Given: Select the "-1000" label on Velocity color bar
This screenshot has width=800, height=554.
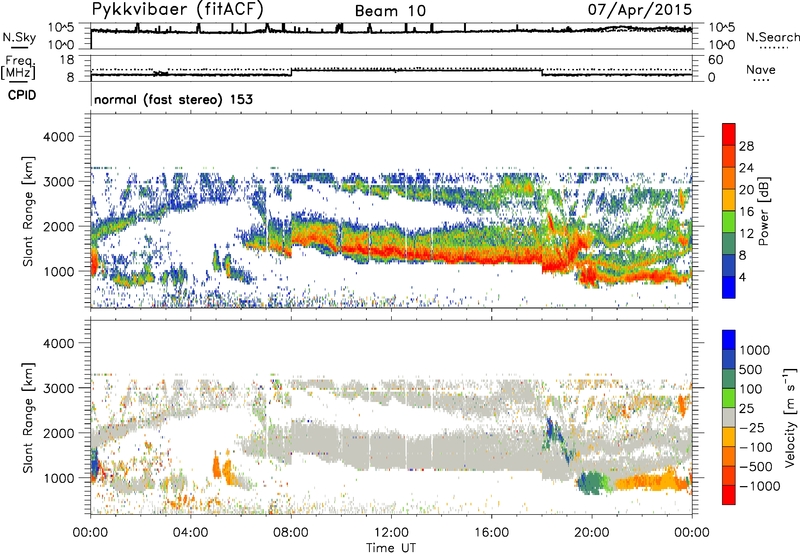Looking at the screenshot, I should coord(759,486).
